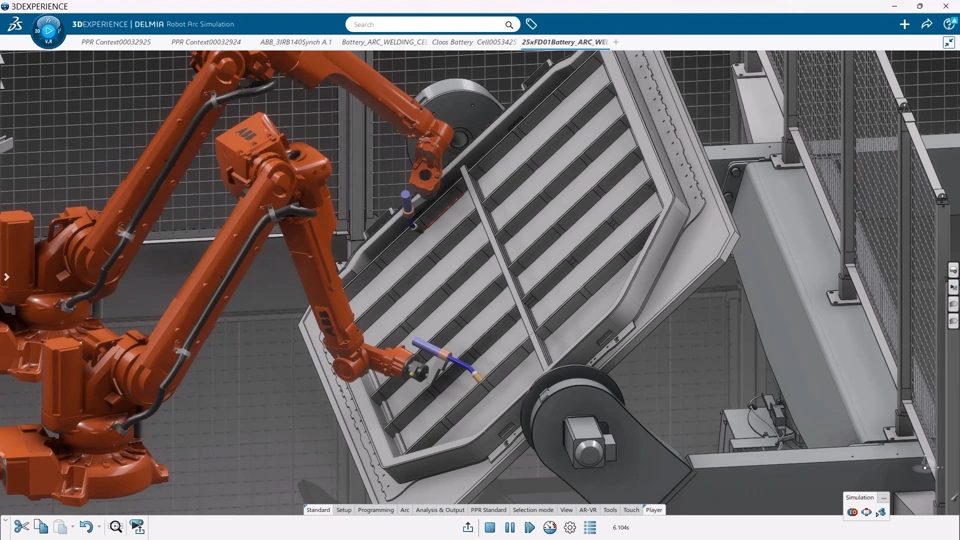Step the simulation forward
960x540 pixels.
coord(530,527)
